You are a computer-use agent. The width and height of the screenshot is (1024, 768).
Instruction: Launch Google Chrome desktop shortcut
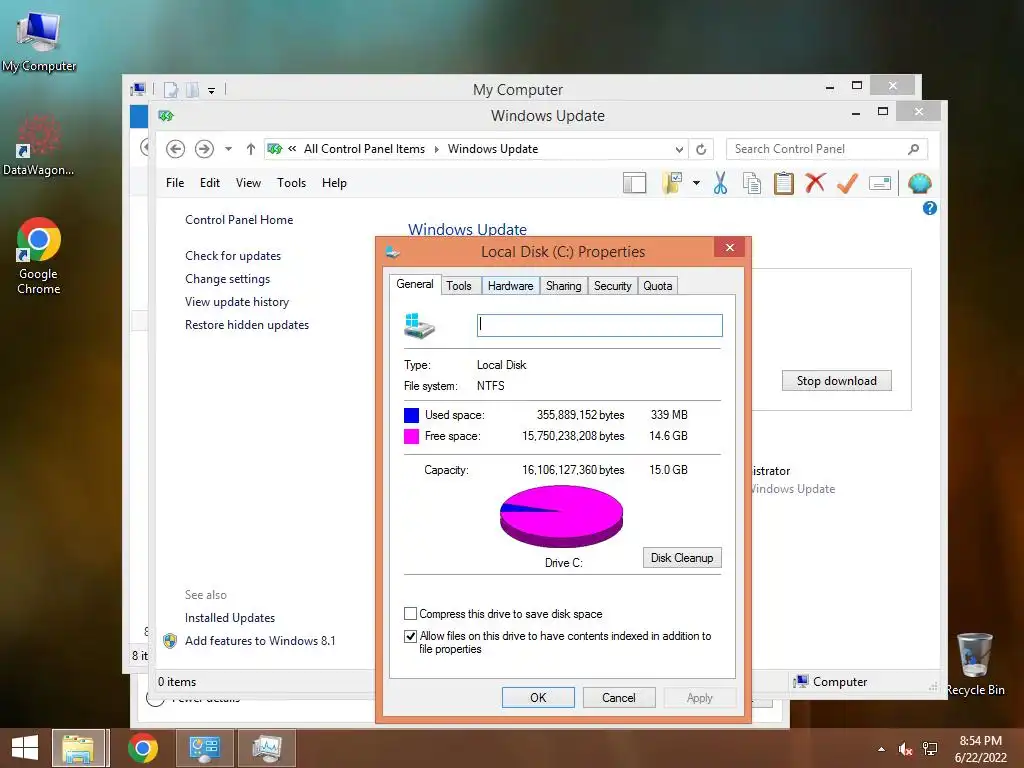pyautogui.click(x=39, y=255)
